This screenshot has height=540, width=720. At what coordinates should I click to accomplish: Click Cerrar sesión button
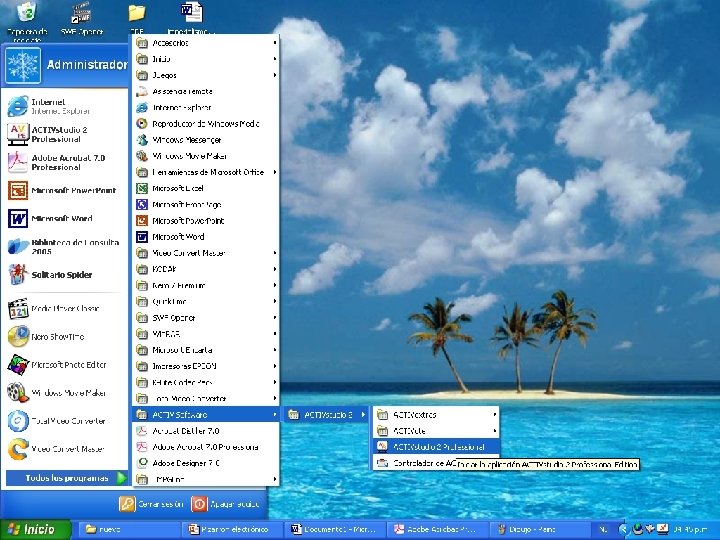152,504
